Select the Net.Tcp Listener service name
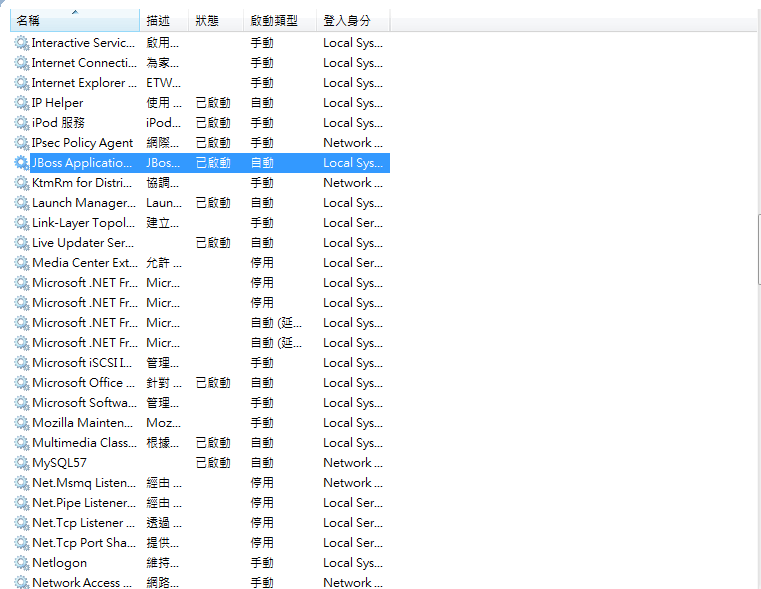The height and width of the screenshot is (589, 761). tap(83, 523)
